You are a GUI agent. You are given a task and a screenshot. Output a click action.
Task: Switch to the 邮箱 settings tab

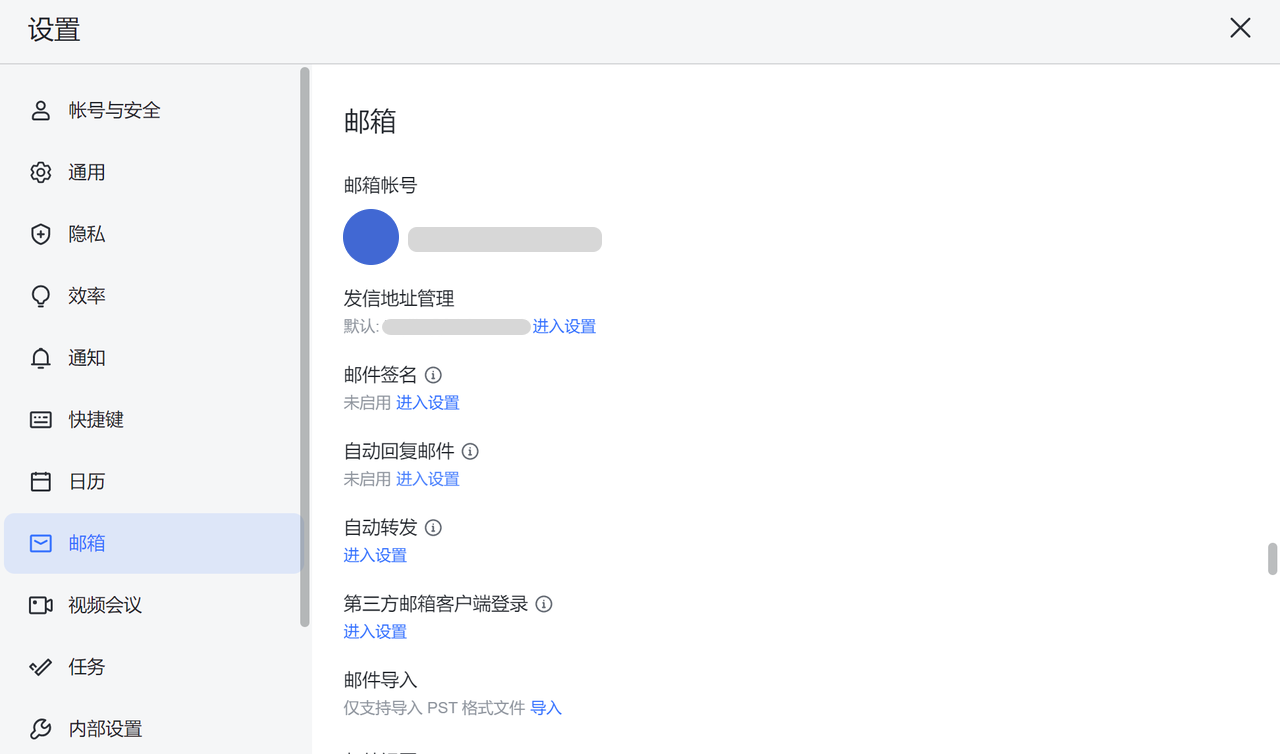[154, 543]
